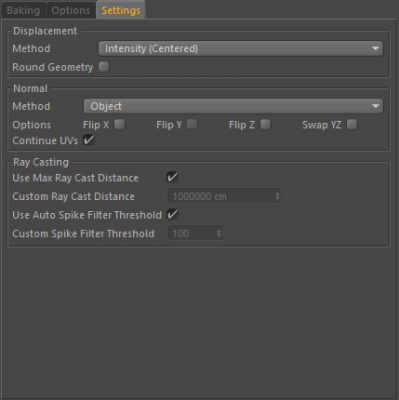Uncheck the Continue UVs checkbox
Viewport: 399px width, 400px height.
pyautogui.click(x=89, y=140)
